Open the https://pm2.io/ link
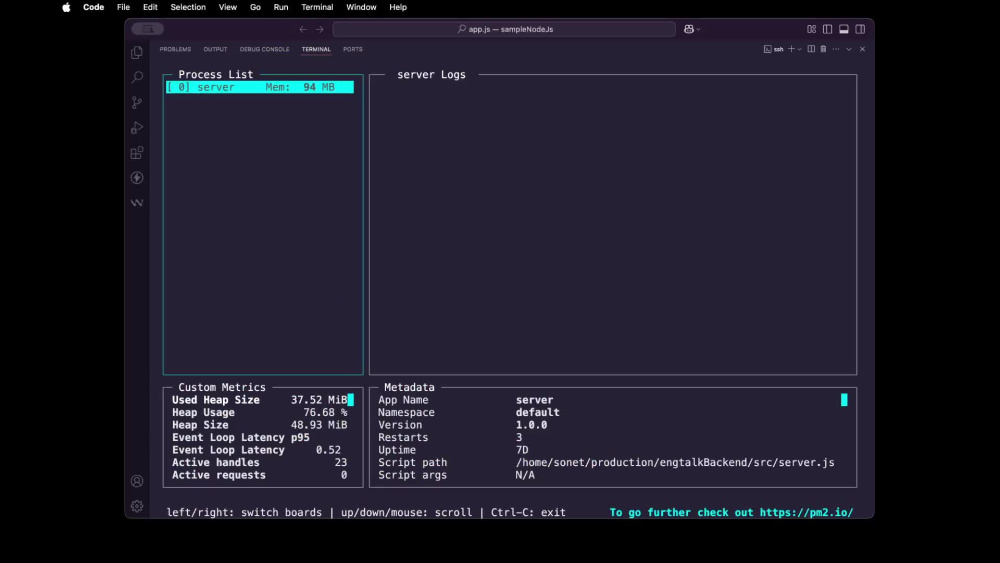 (806, 513)
